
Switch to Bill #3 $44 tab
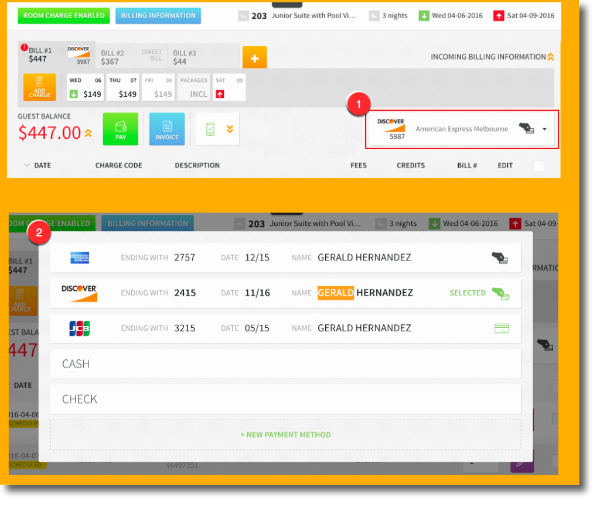[x=204, y=57]
